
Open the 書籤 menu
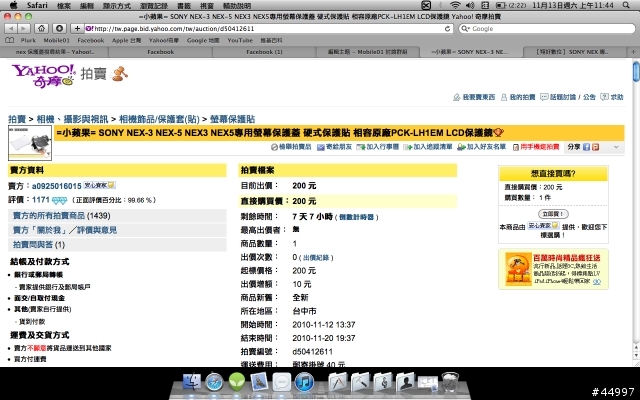[184, 5]
